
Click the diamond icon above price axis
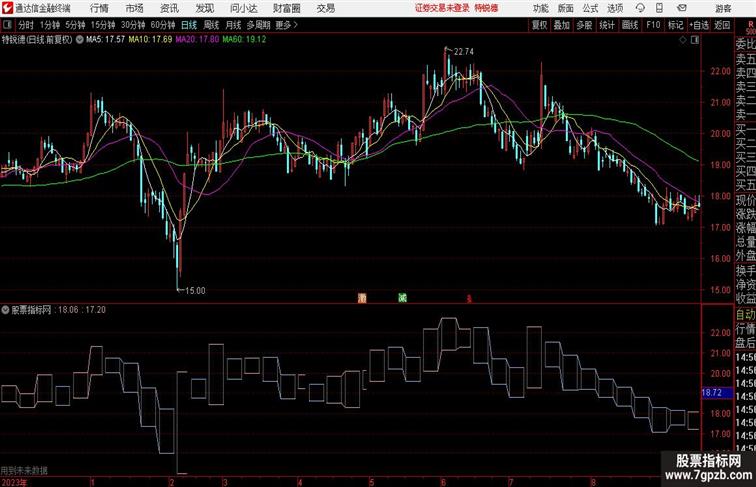point(683,40)
